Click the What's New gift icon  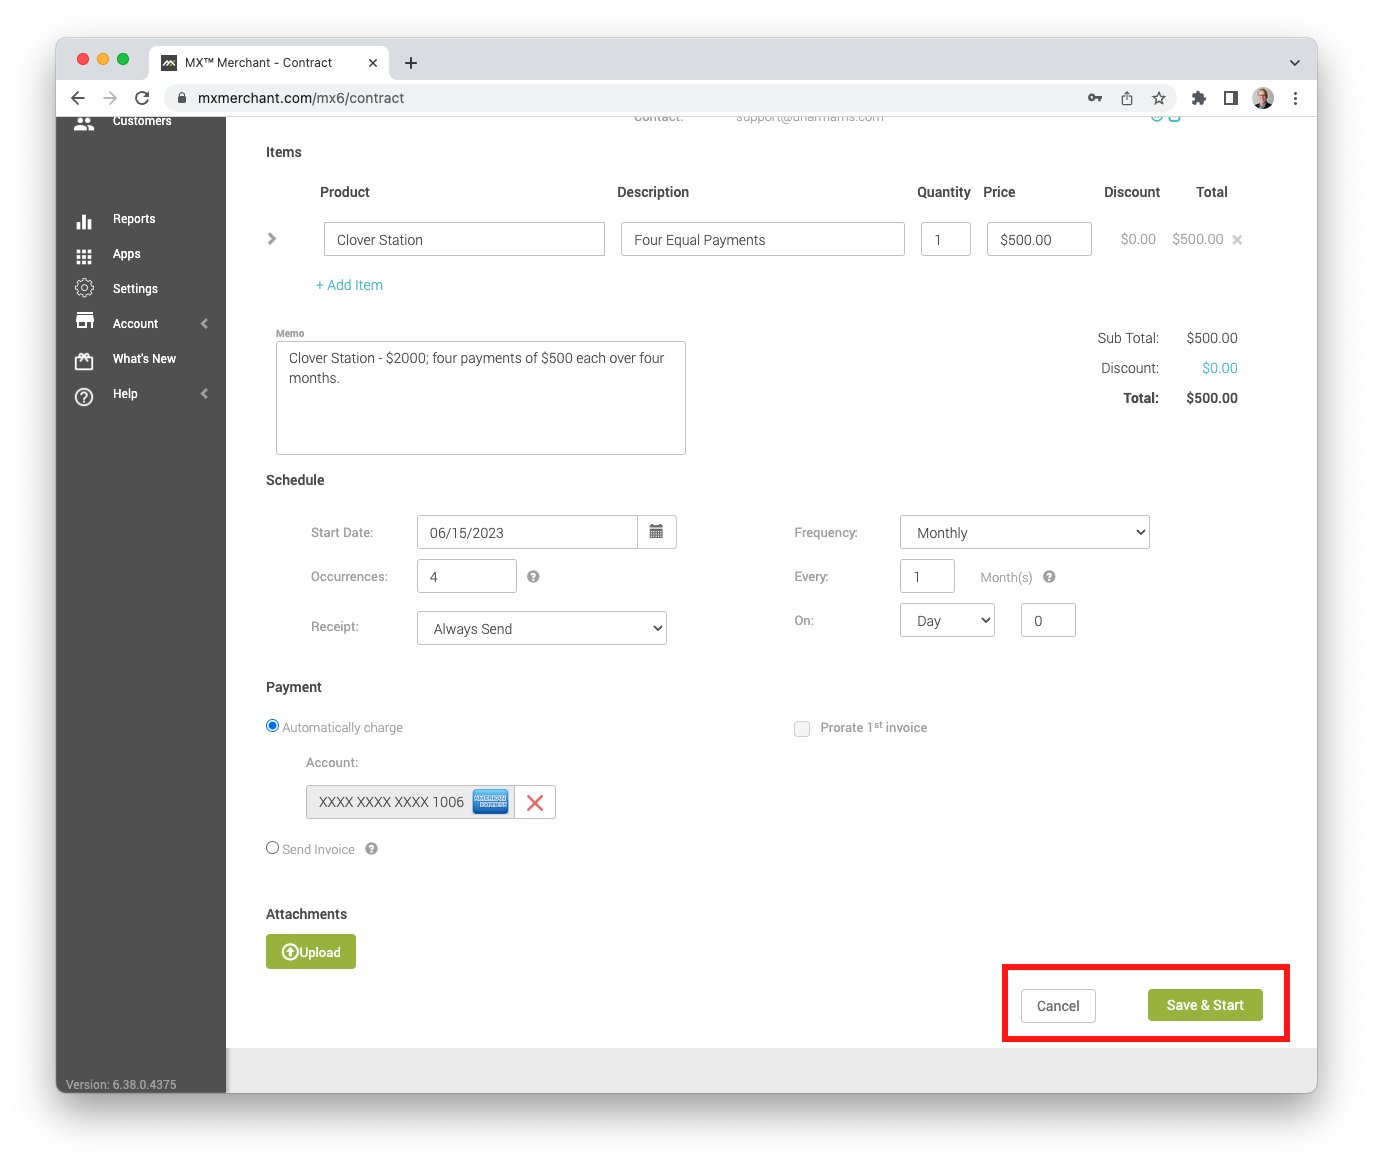click(84, 359)
